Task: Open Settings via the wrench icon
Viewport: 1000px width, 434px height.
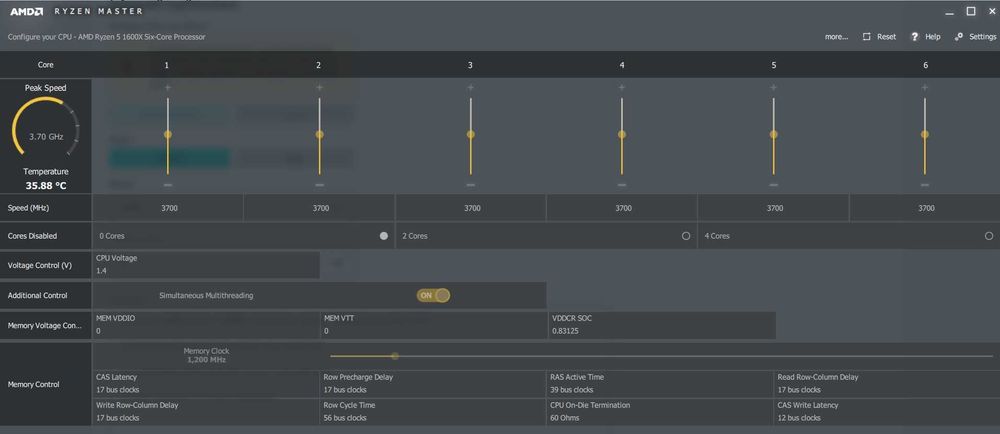Action: coord(959,37)
